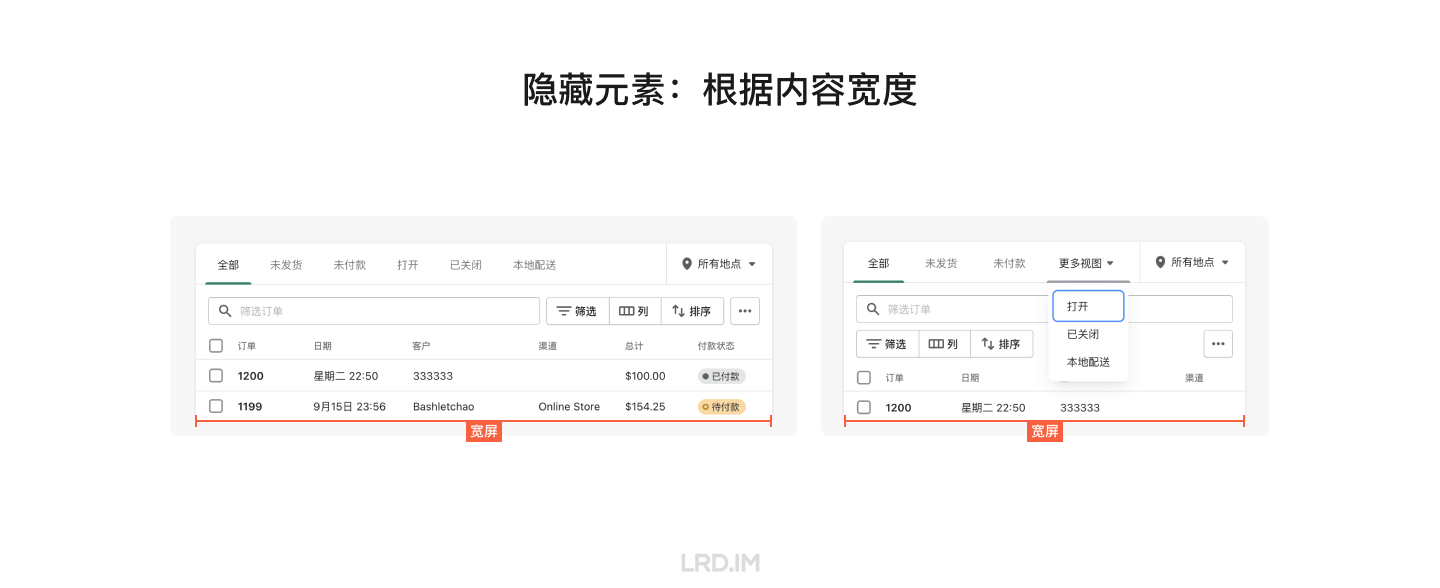The width and height of the screenshot is (1440, 588).
Task: Switch to the 未发货 tab in left panel
Action: tap(286, 265)
